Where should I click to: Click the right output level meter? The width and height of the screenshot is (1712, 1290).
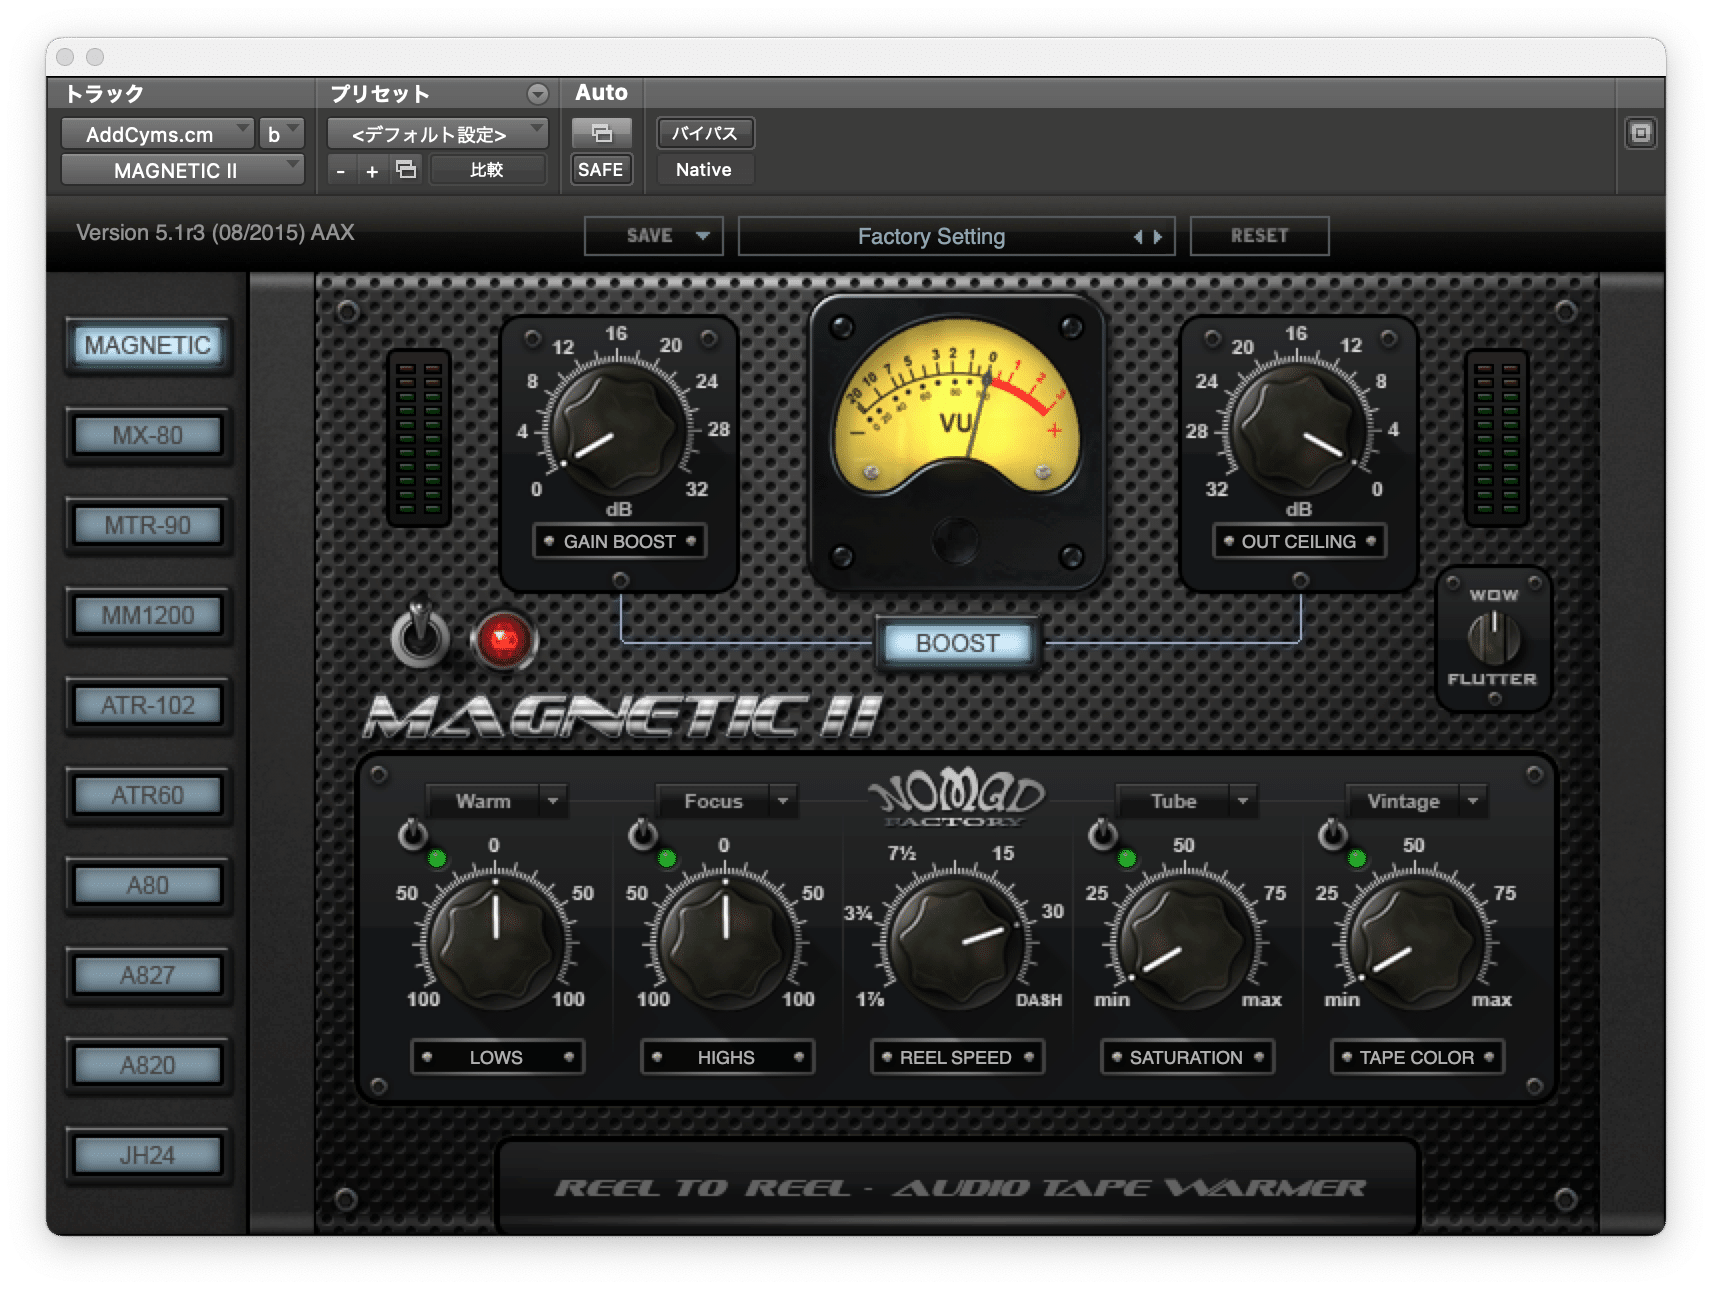[x=1497, y=437]
